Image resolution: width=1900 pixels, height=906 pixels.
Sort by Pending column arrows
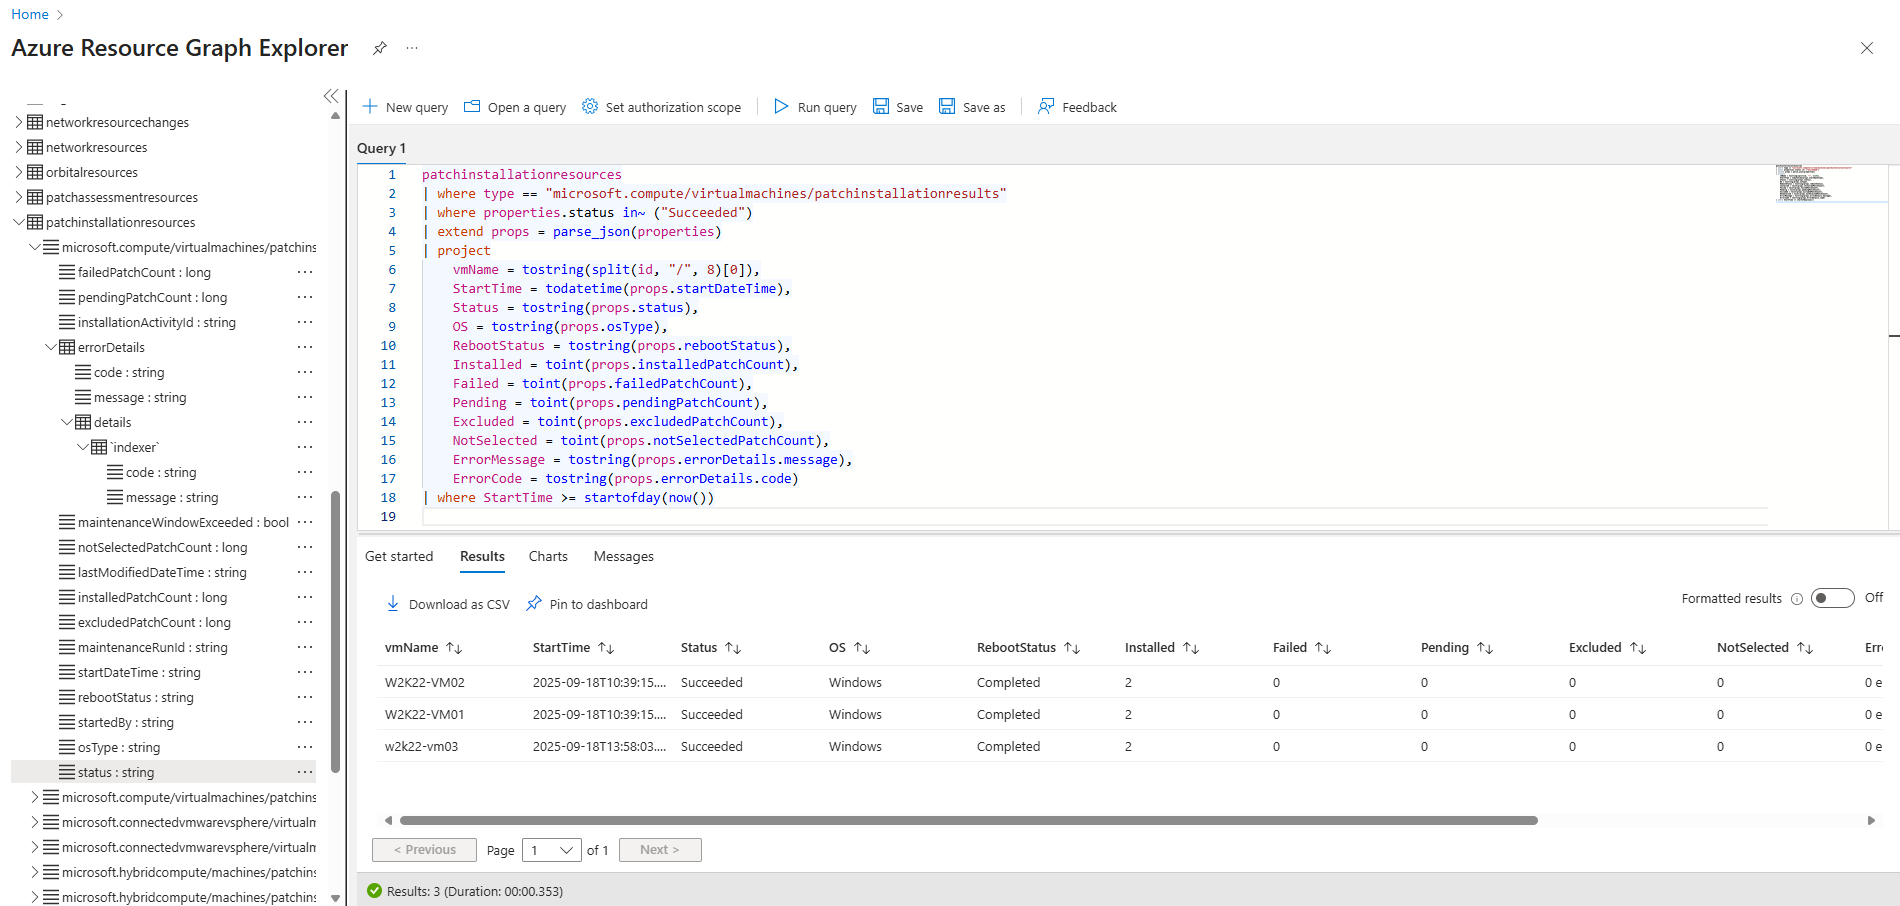[1485, 648]
